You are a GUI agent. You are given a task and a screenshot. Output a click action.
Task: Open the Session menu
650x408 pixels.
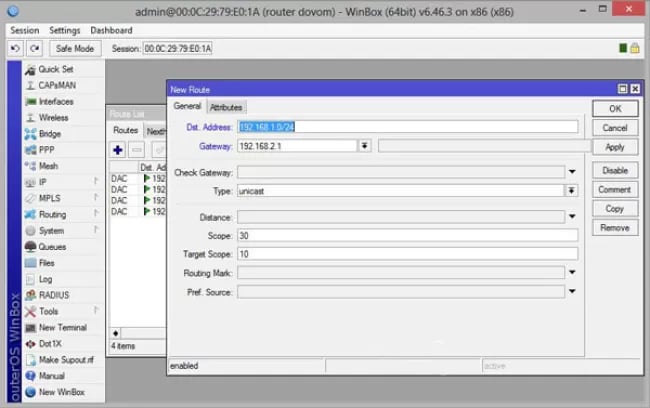click(x=24, y=30)
